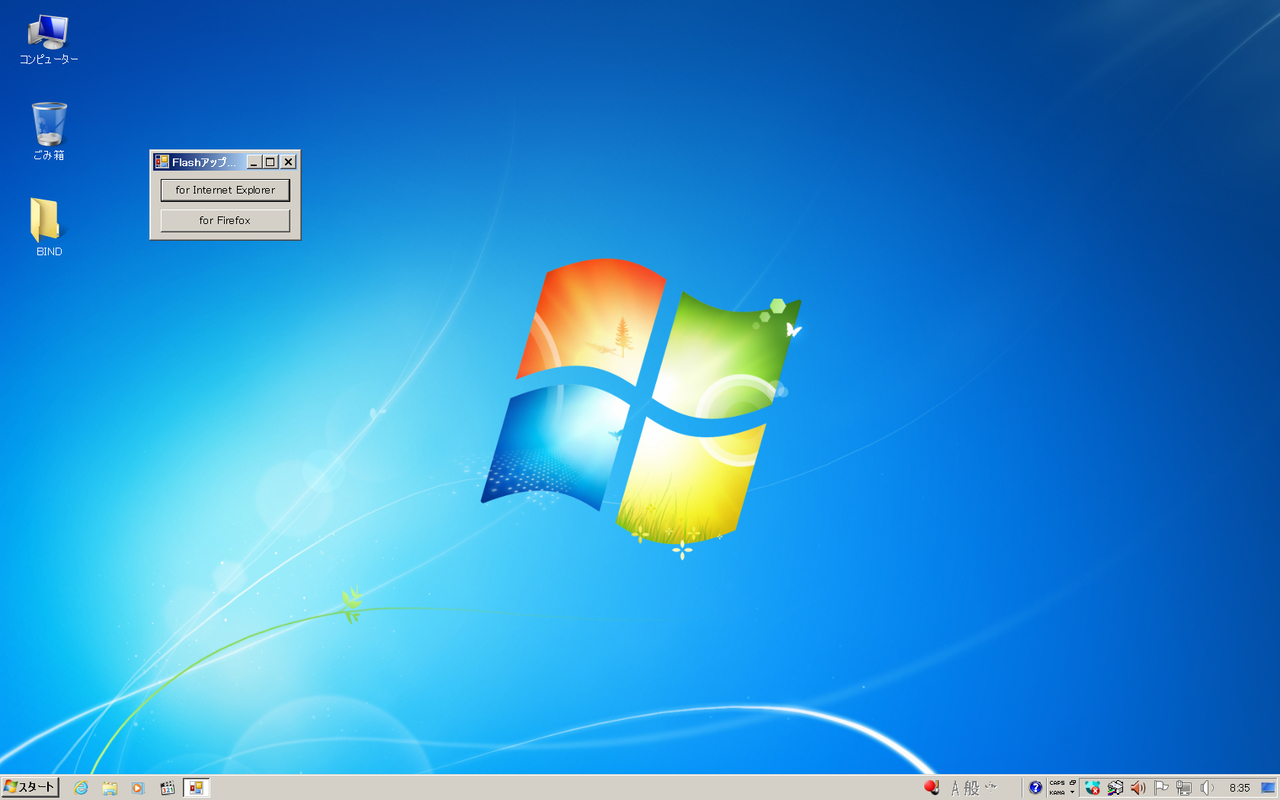Activate the Flash app taskbar button

pyautogui.click(x=196, y=788)
